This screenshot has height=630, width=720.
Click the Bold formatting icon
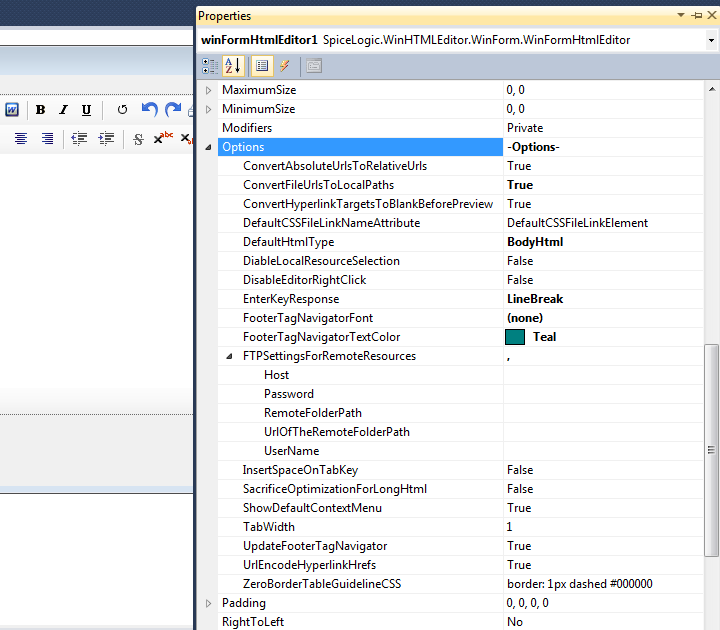click(x=41, y=110)
